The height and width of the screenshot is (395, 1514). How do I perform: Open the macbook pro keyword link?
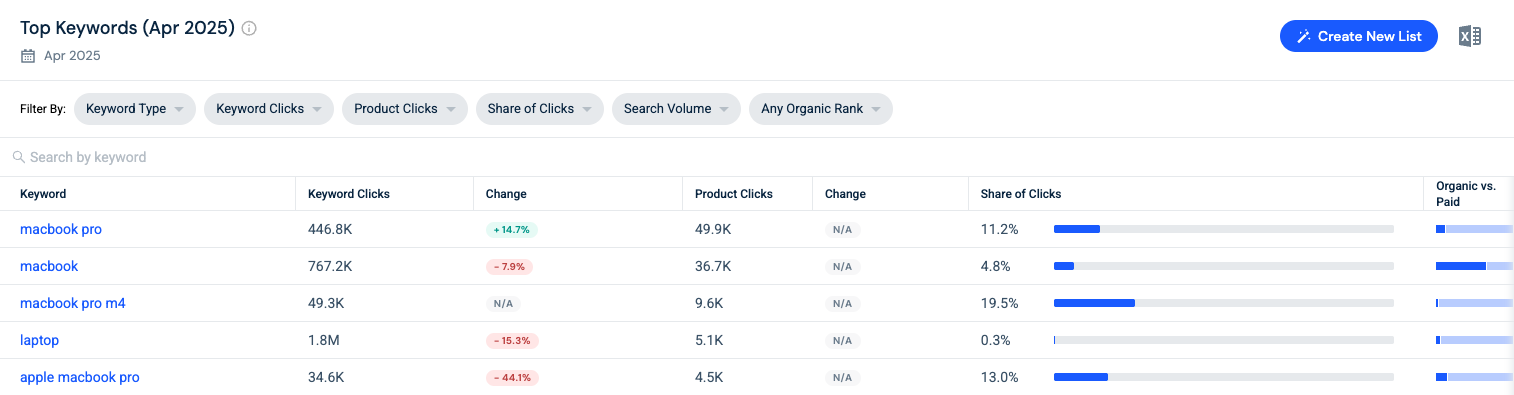coord(61,229)
